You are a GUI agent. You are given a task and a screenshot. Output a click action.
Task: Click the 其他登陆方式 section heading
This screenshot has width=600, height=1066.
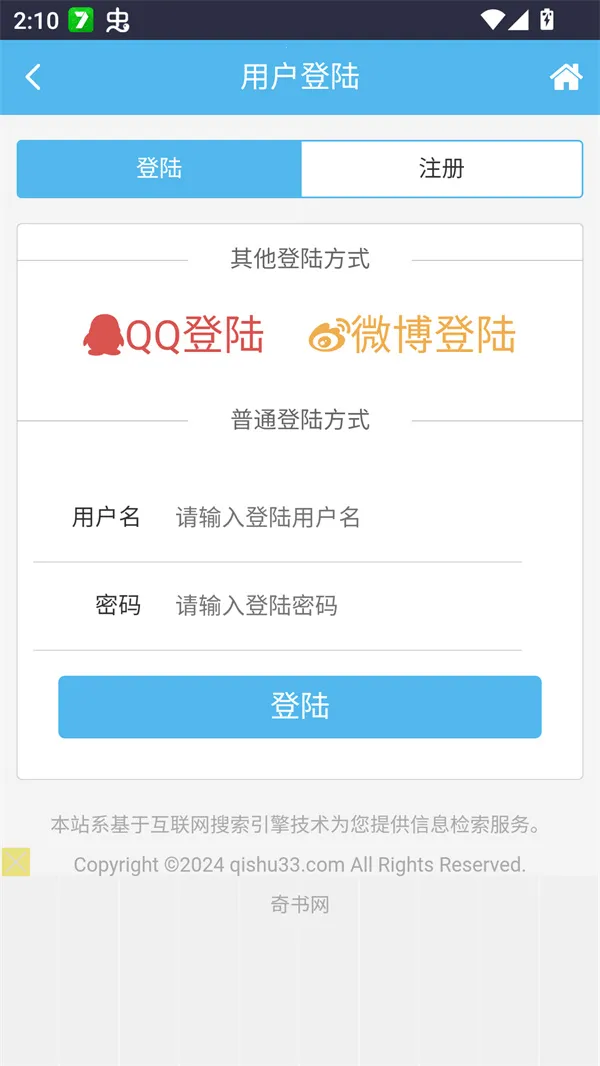point(300,259)
